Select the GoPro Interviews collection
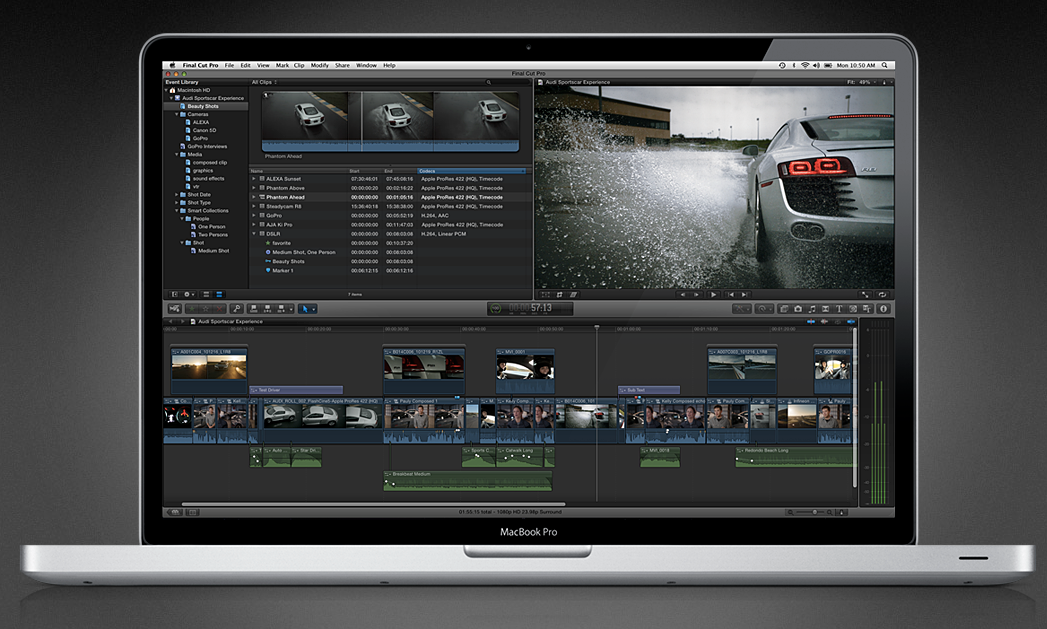 pos(207,146)
